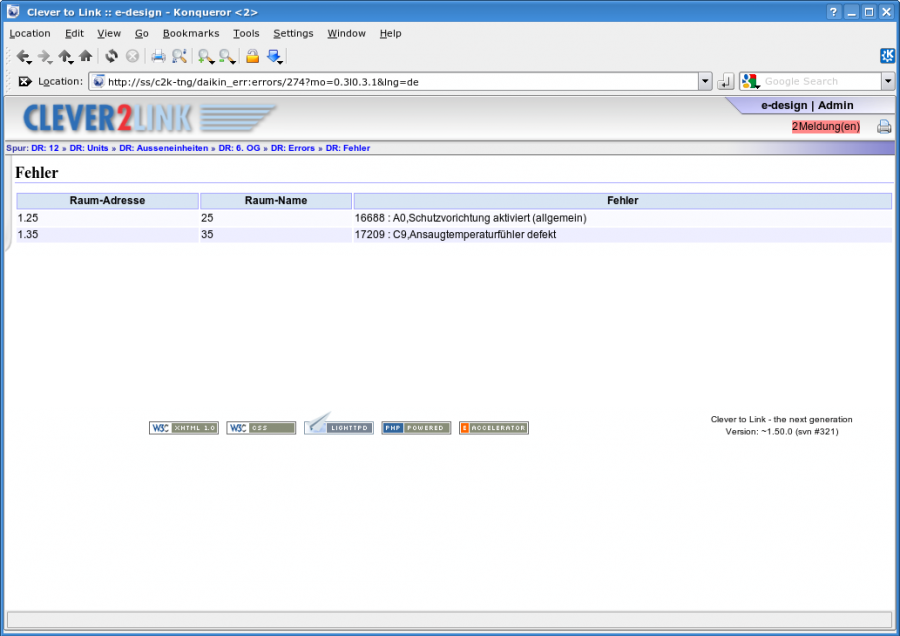The image size is (900, 636).
Task: Click the Fehler column header
Action: coord(623,200)
